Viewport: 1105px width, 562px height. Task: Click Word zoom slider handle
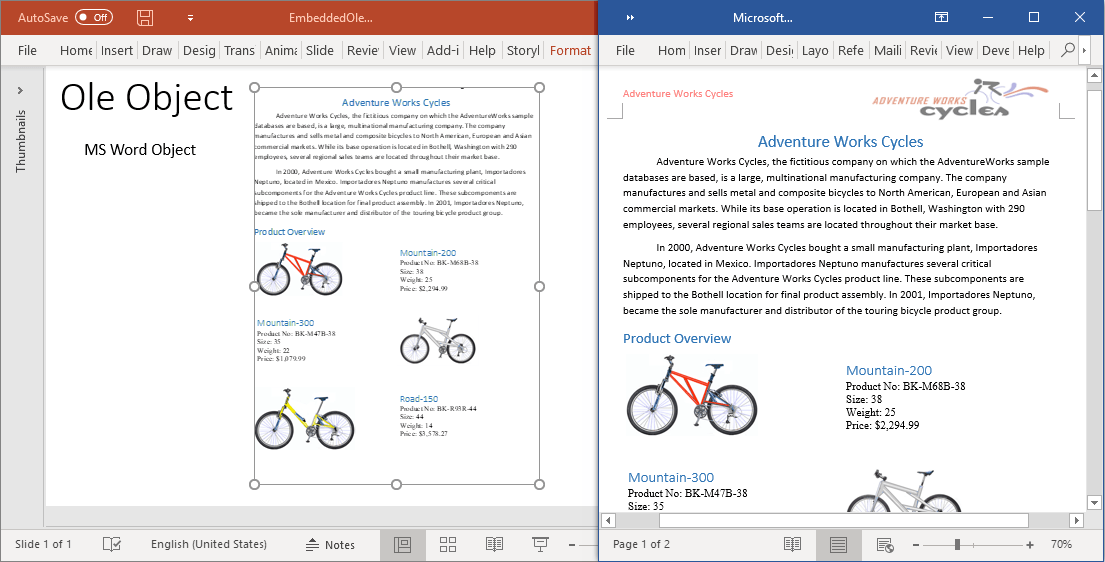(x=957, y=544)
